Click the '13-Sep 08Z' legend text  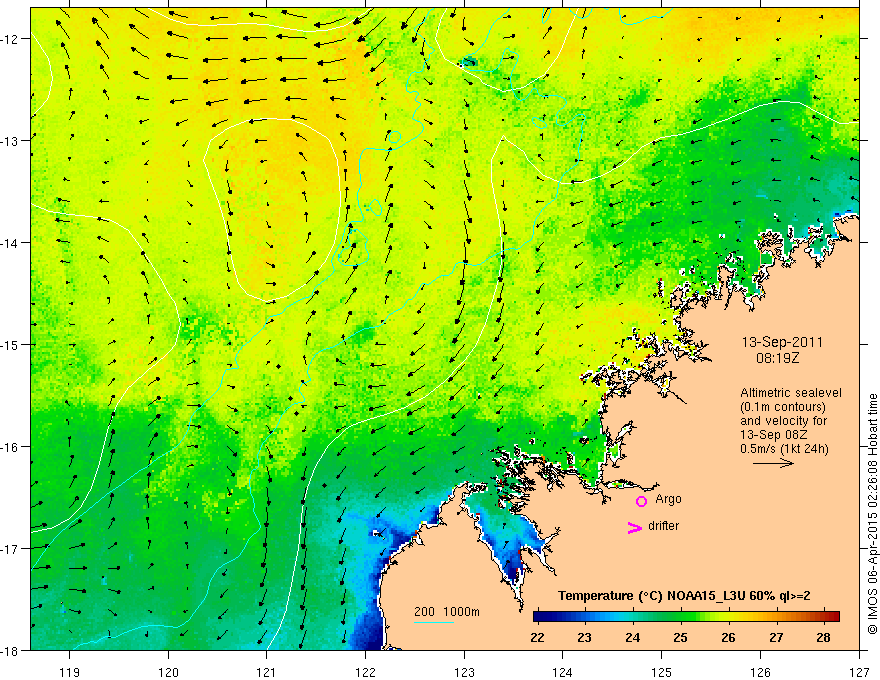click(774, 435)
